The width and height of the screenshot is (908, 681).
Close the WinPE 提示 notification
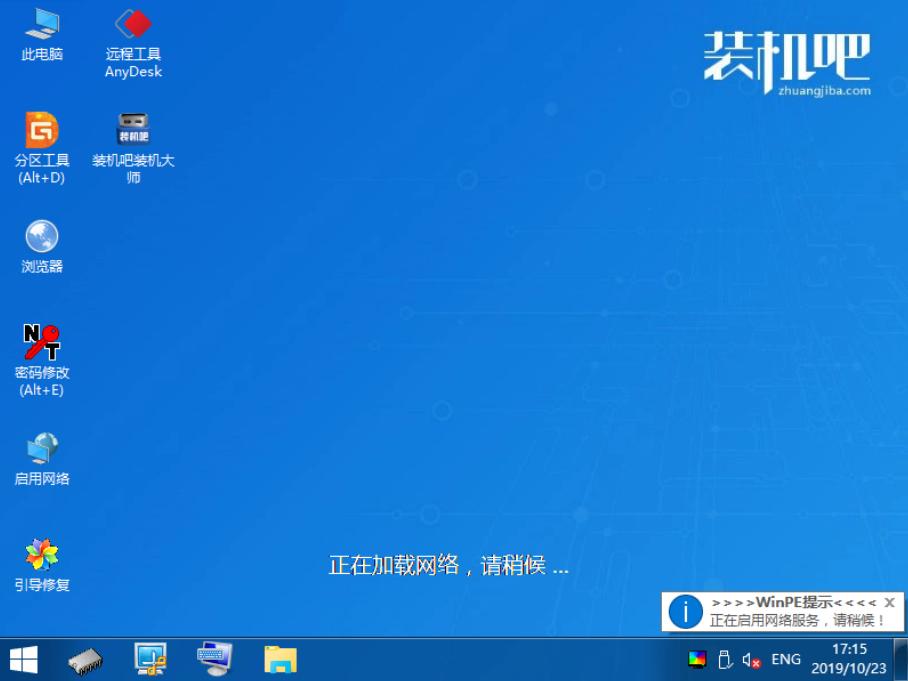click(889, 601)
